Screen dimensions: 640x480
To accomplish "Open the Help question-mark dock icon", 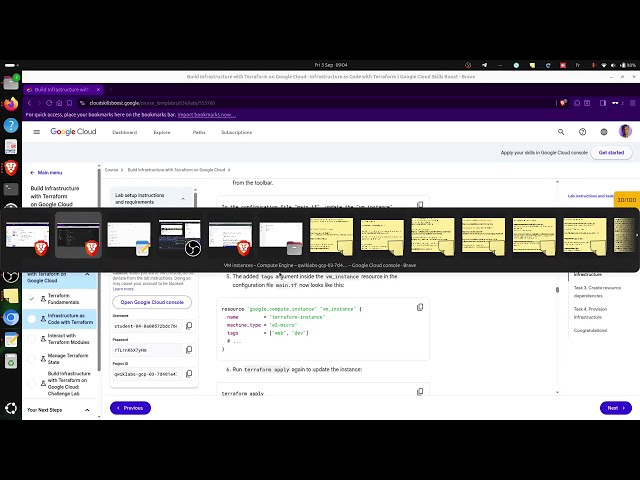I will click(11, 125).
